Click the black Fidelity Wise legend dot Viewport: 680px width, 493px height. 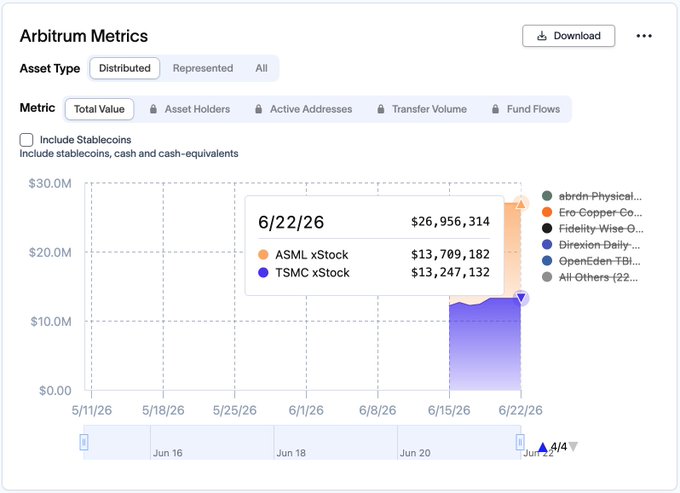[x=547, y=228]
